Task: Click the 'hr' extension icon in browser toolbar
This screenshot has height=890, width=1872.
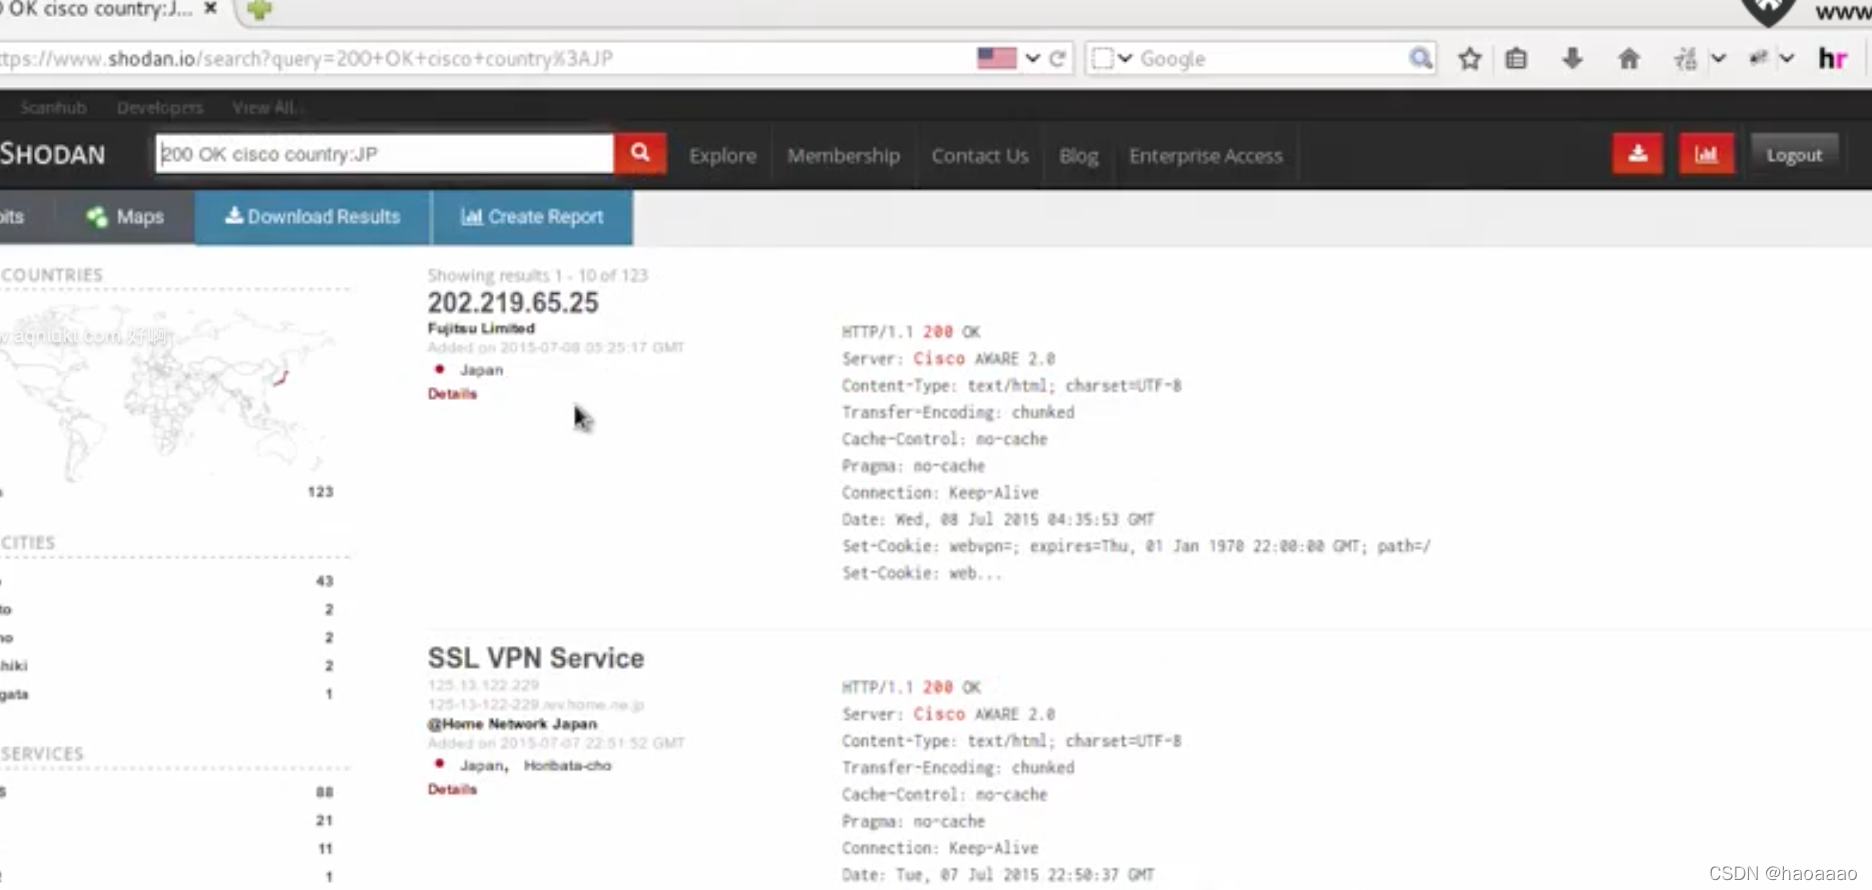Action: point(1832,59)
